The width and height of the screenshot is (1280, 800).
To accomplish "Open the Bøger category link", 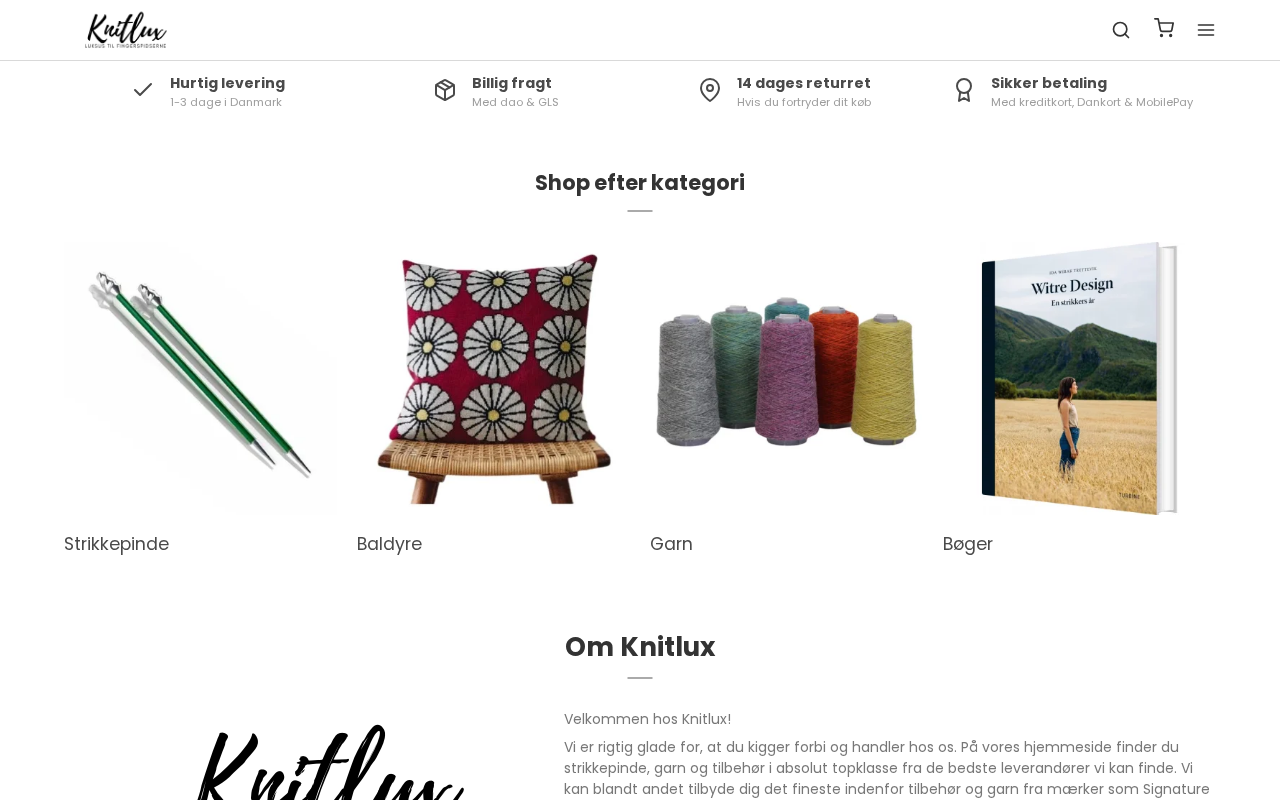I will (x=968, y=544).
